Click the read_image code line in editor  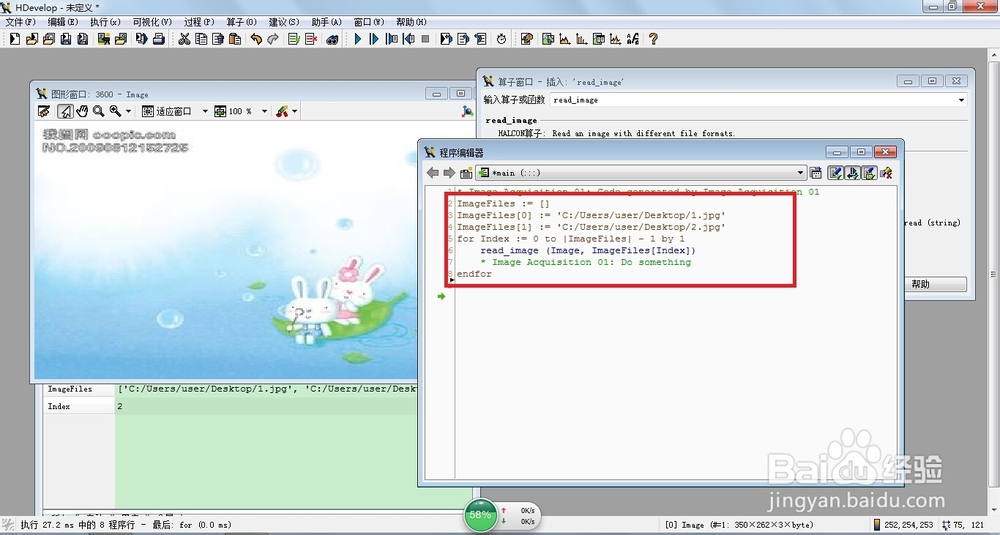click(588, 251)
